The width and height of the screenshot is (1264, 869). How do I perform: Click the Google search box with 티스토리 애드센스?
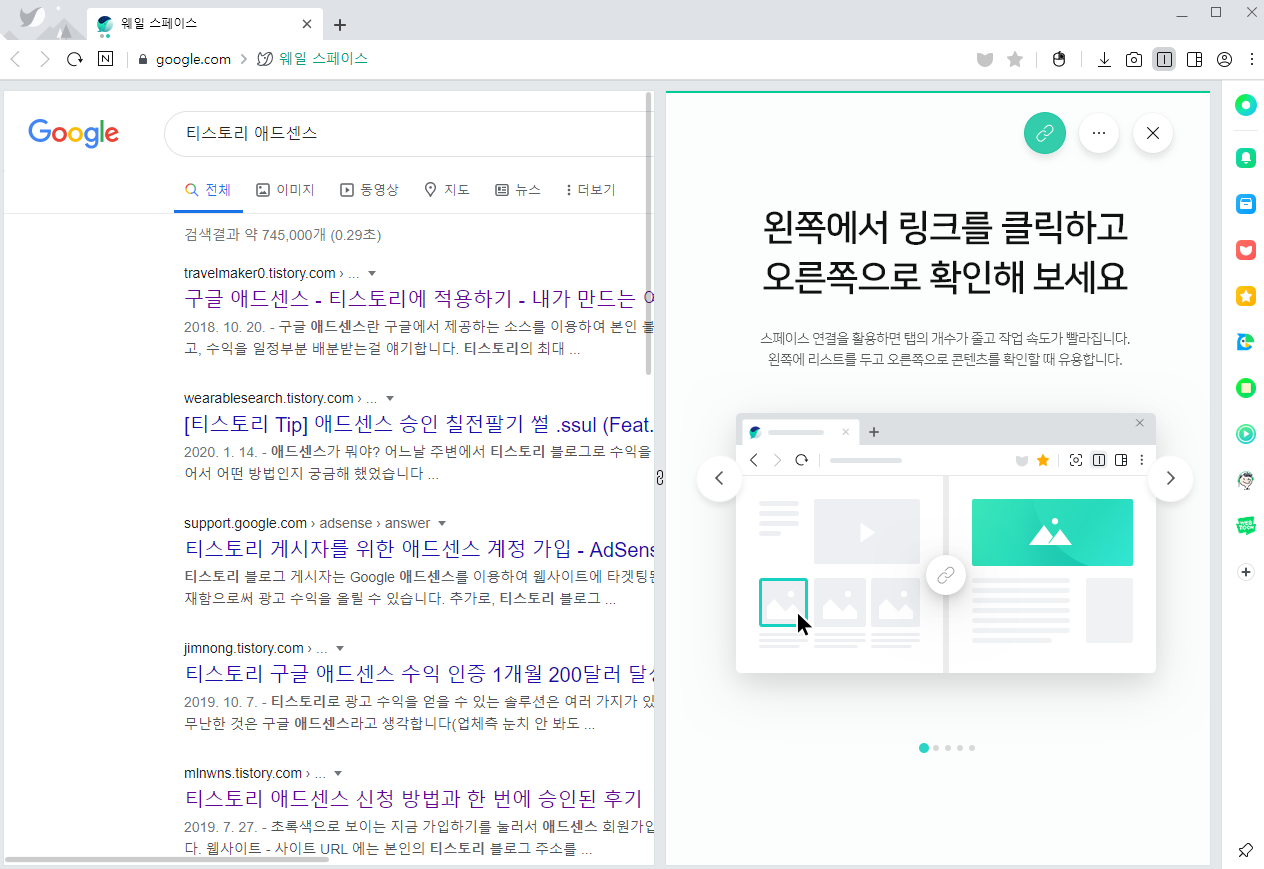pyautogui.click(x=410, y=133)
